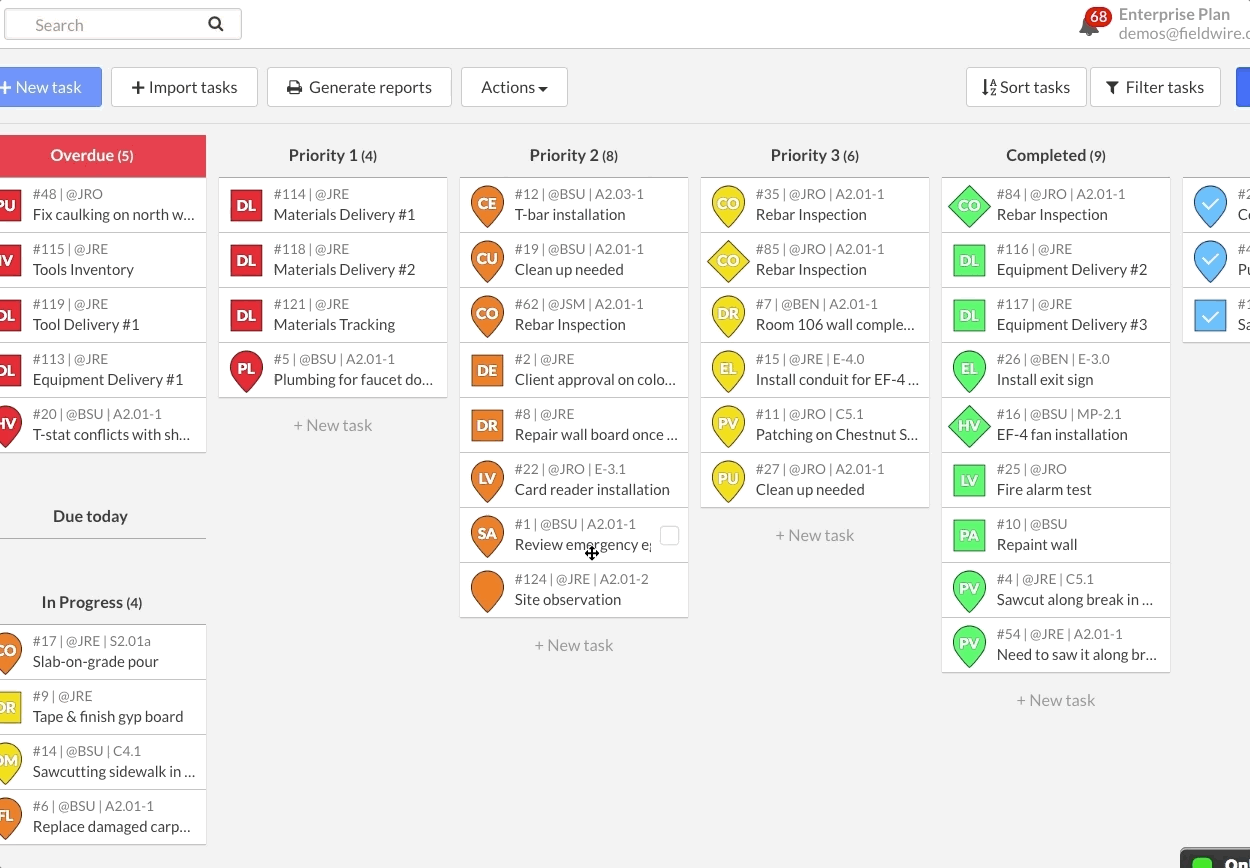This screenshot has height=868, width=1250.
Task: Open the Actions dropdown menu
Action: 514,87
